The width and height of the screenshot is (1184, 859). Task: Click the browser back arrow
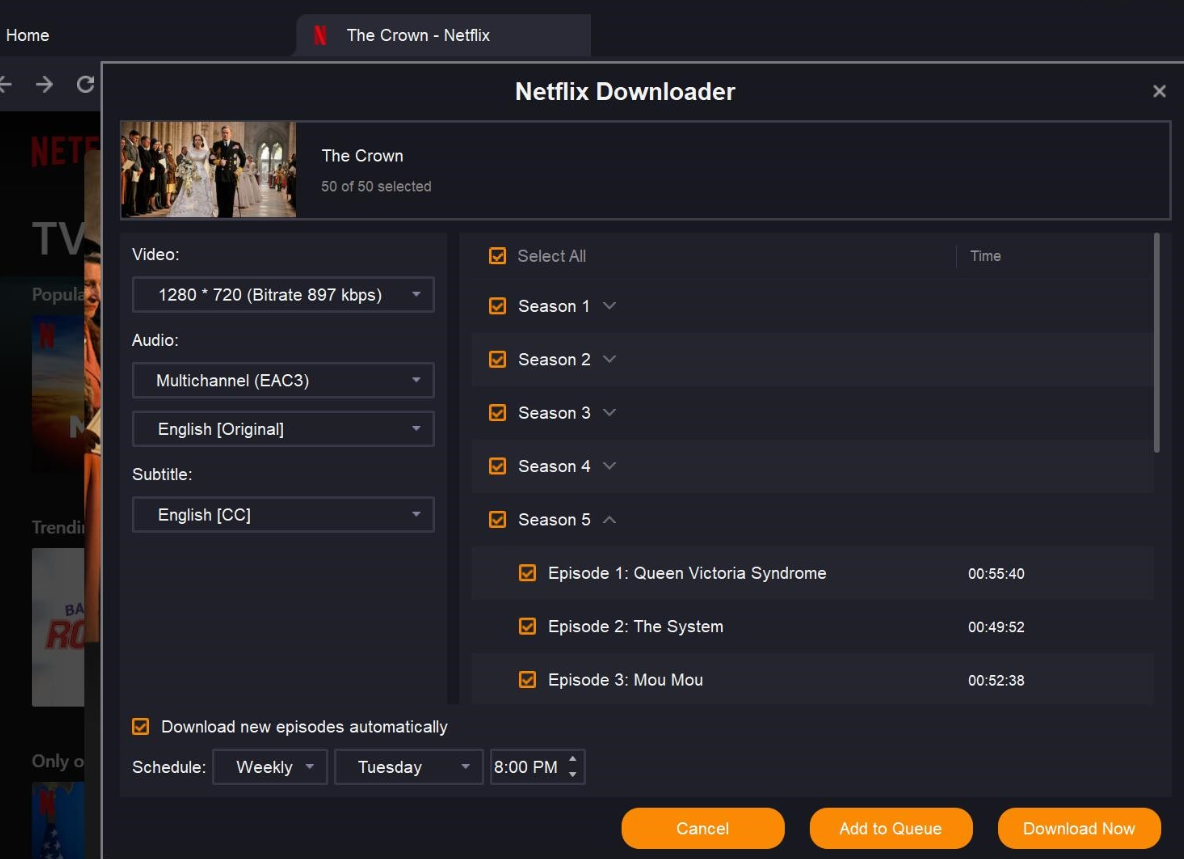(5, 85)
